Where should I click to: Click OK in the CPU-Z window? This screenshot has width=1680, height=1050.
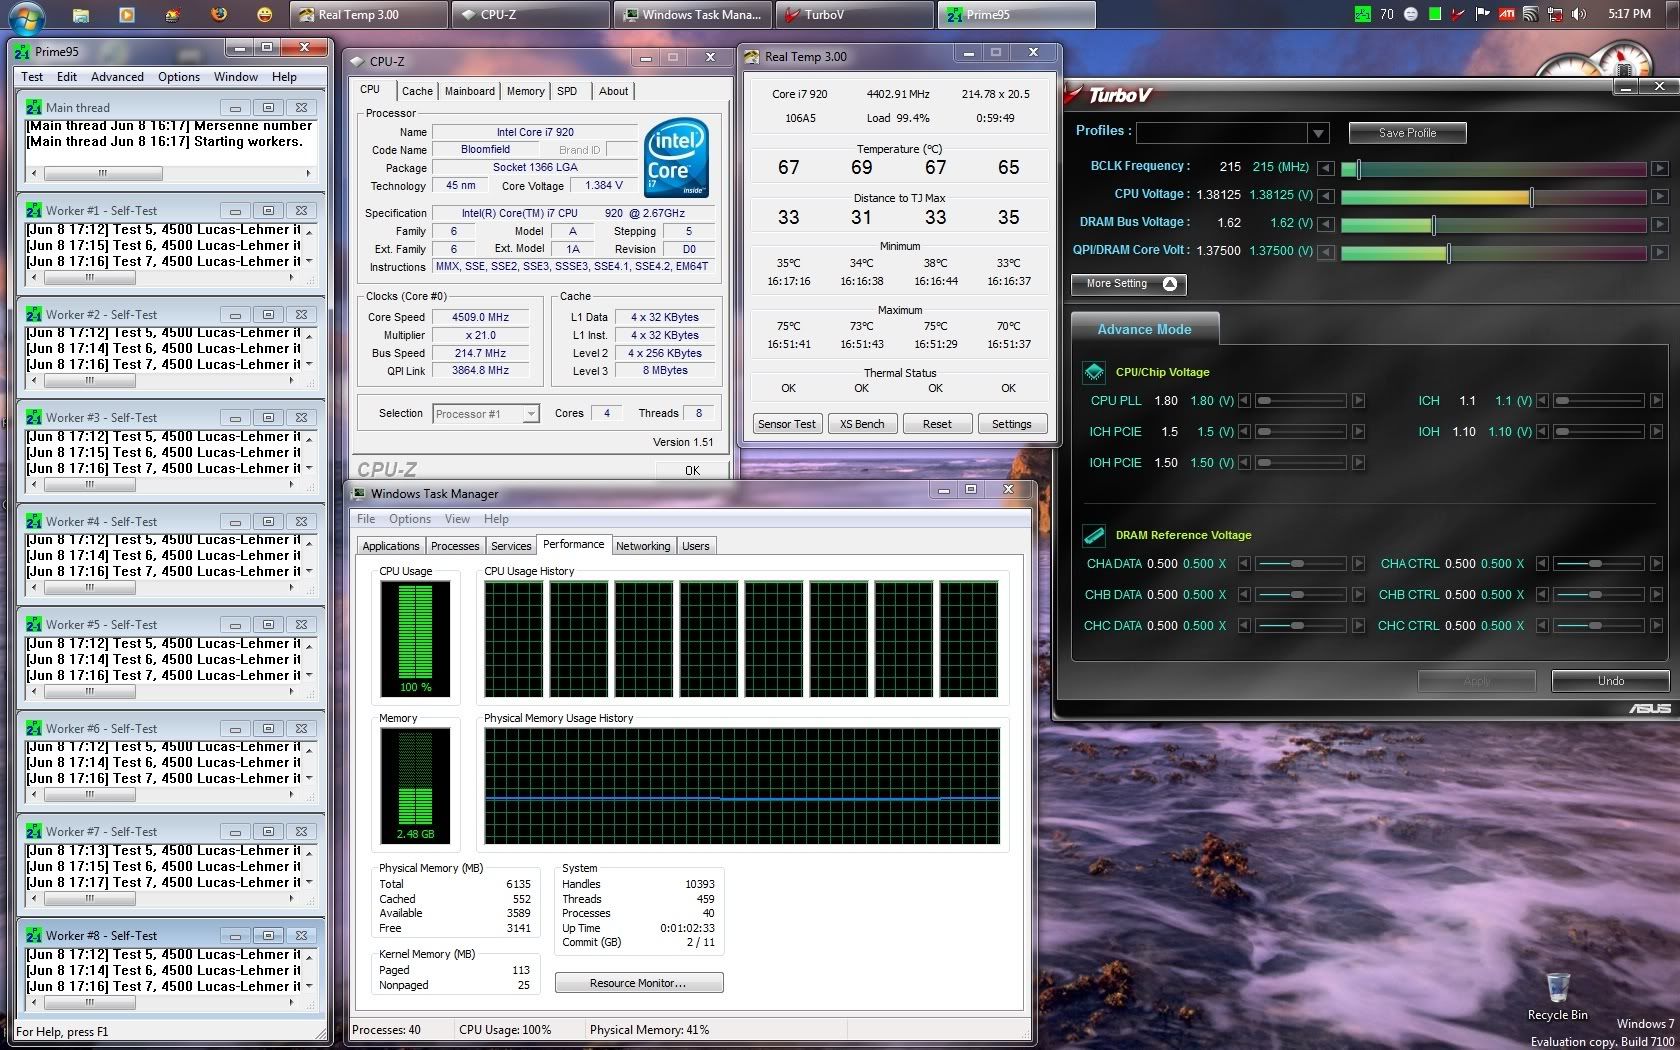pyautogui.click(x=692, y=470)
